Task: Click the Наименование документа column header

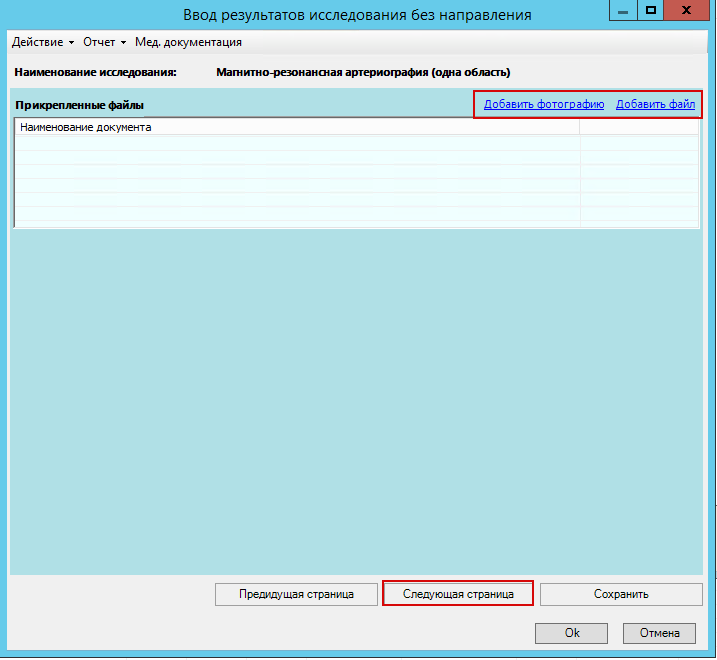Action: tap(297, 127)
